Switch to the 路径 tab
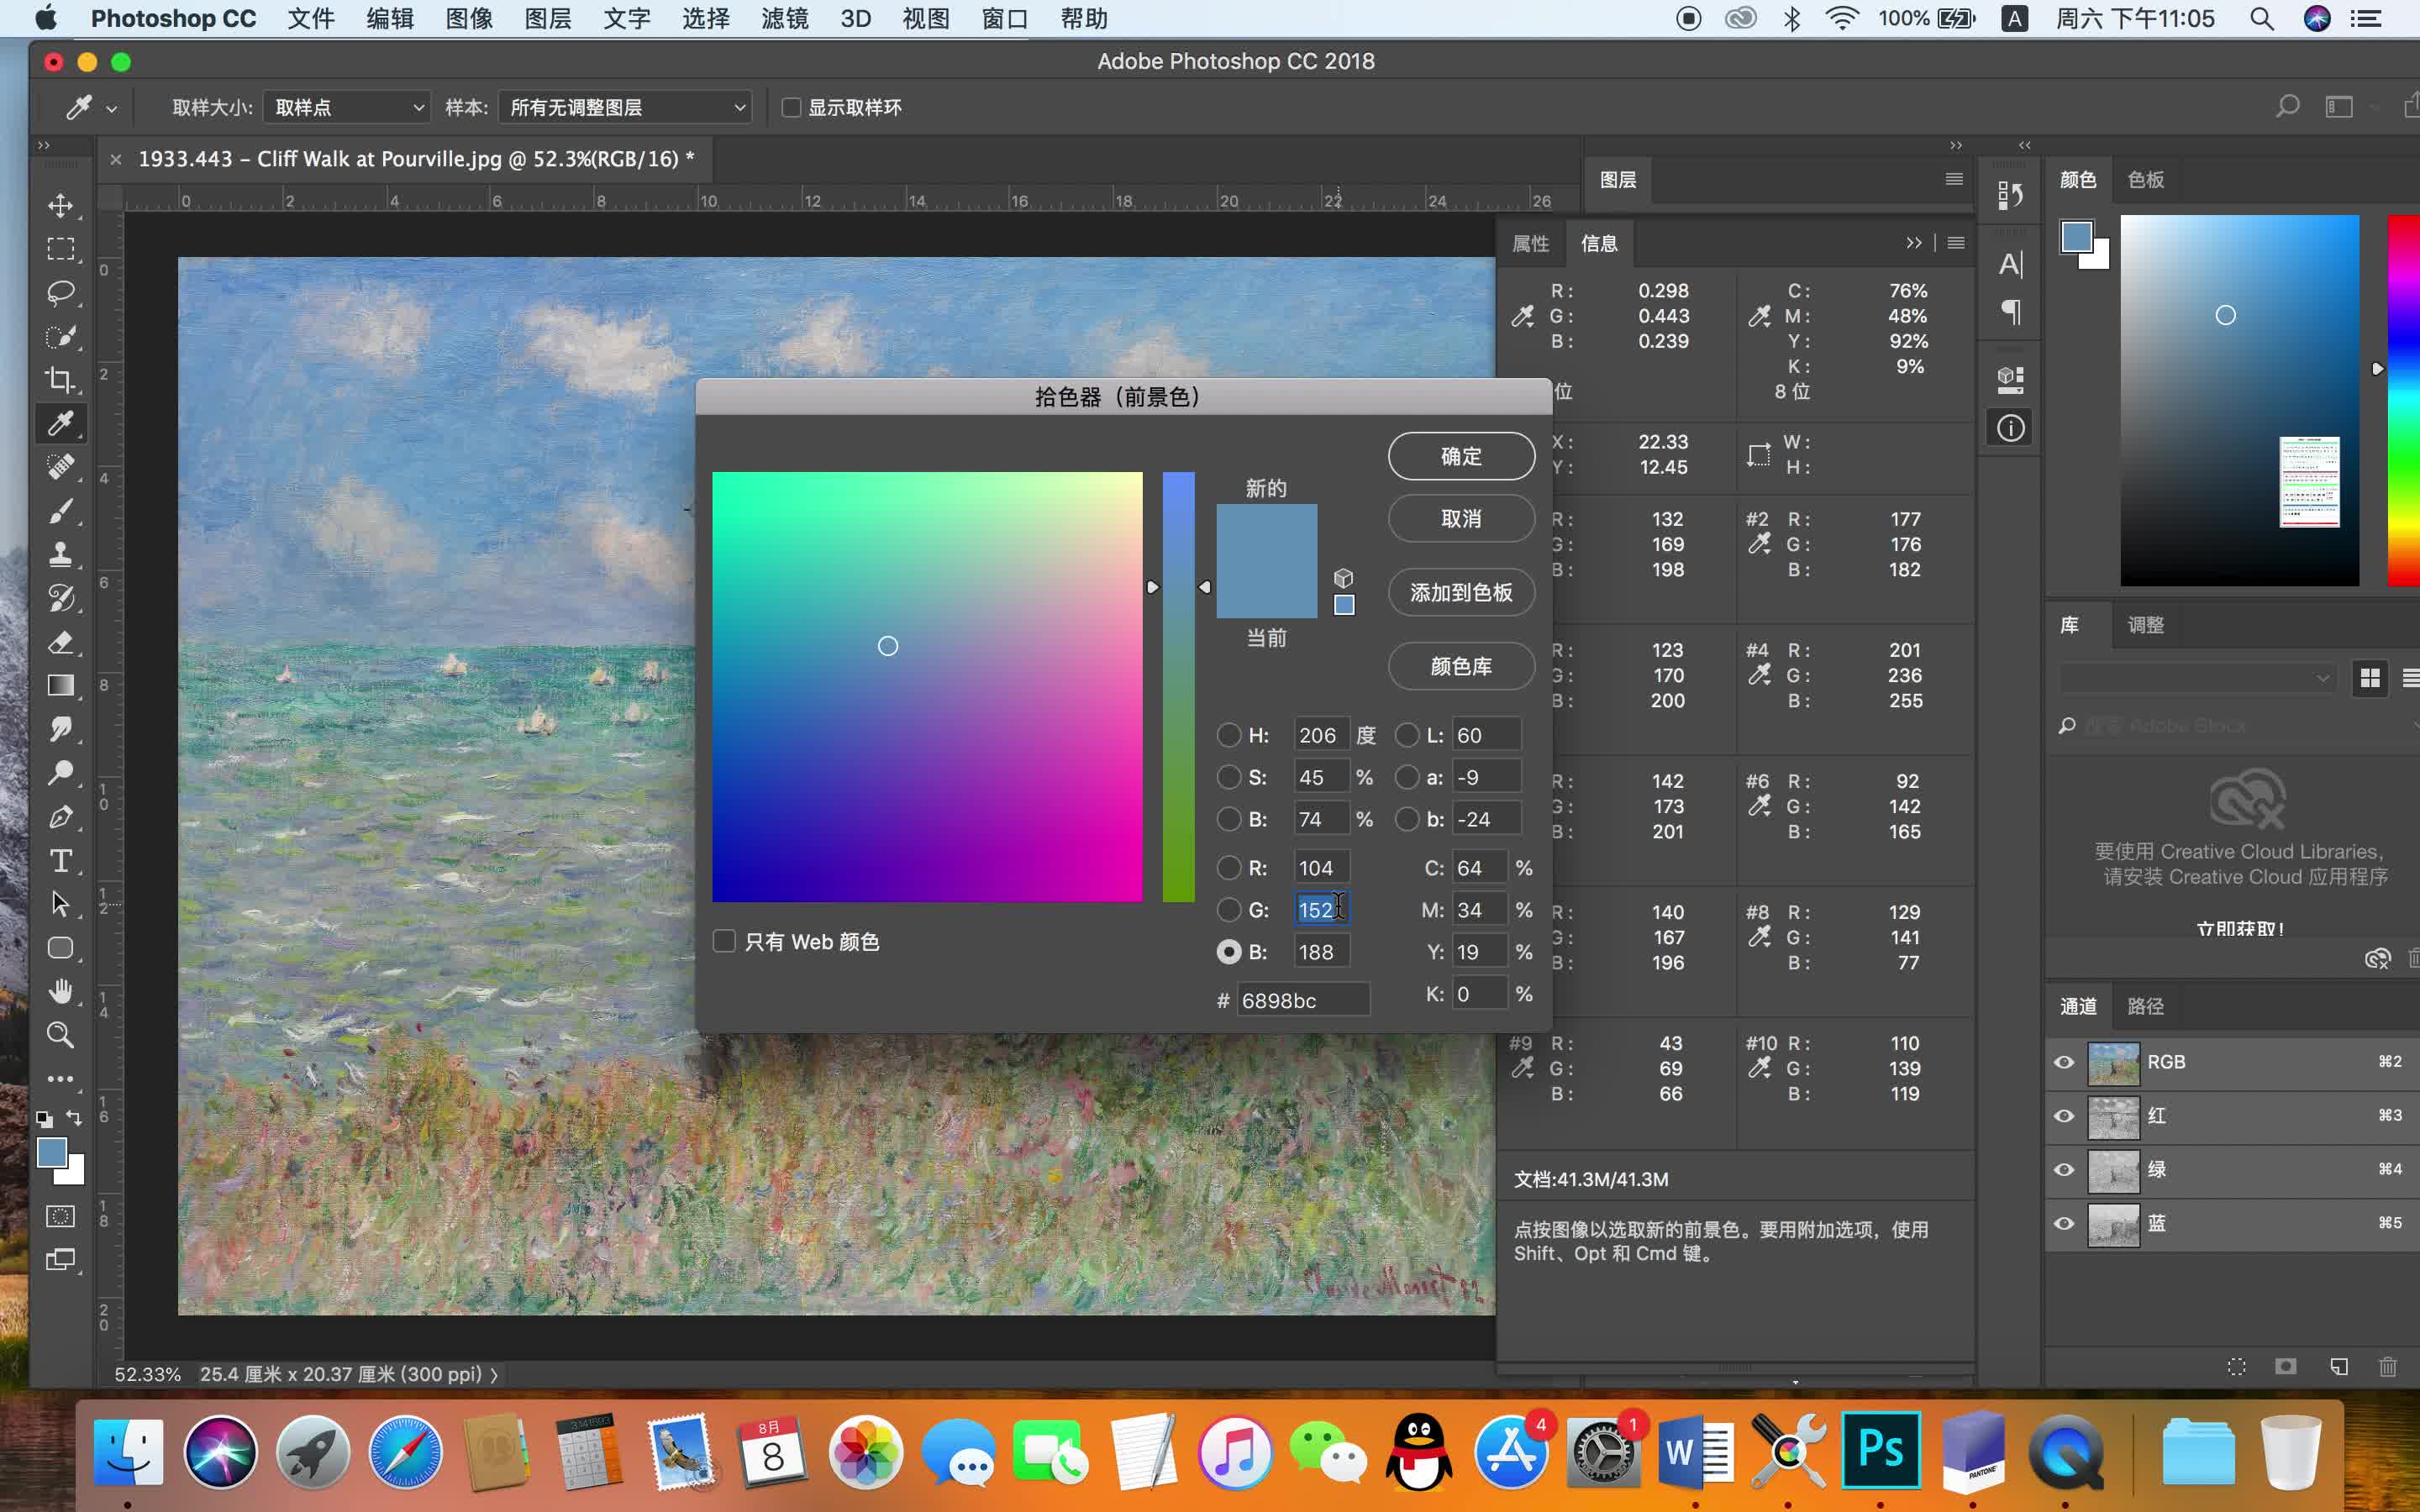 click(x=2145, y=1006)
